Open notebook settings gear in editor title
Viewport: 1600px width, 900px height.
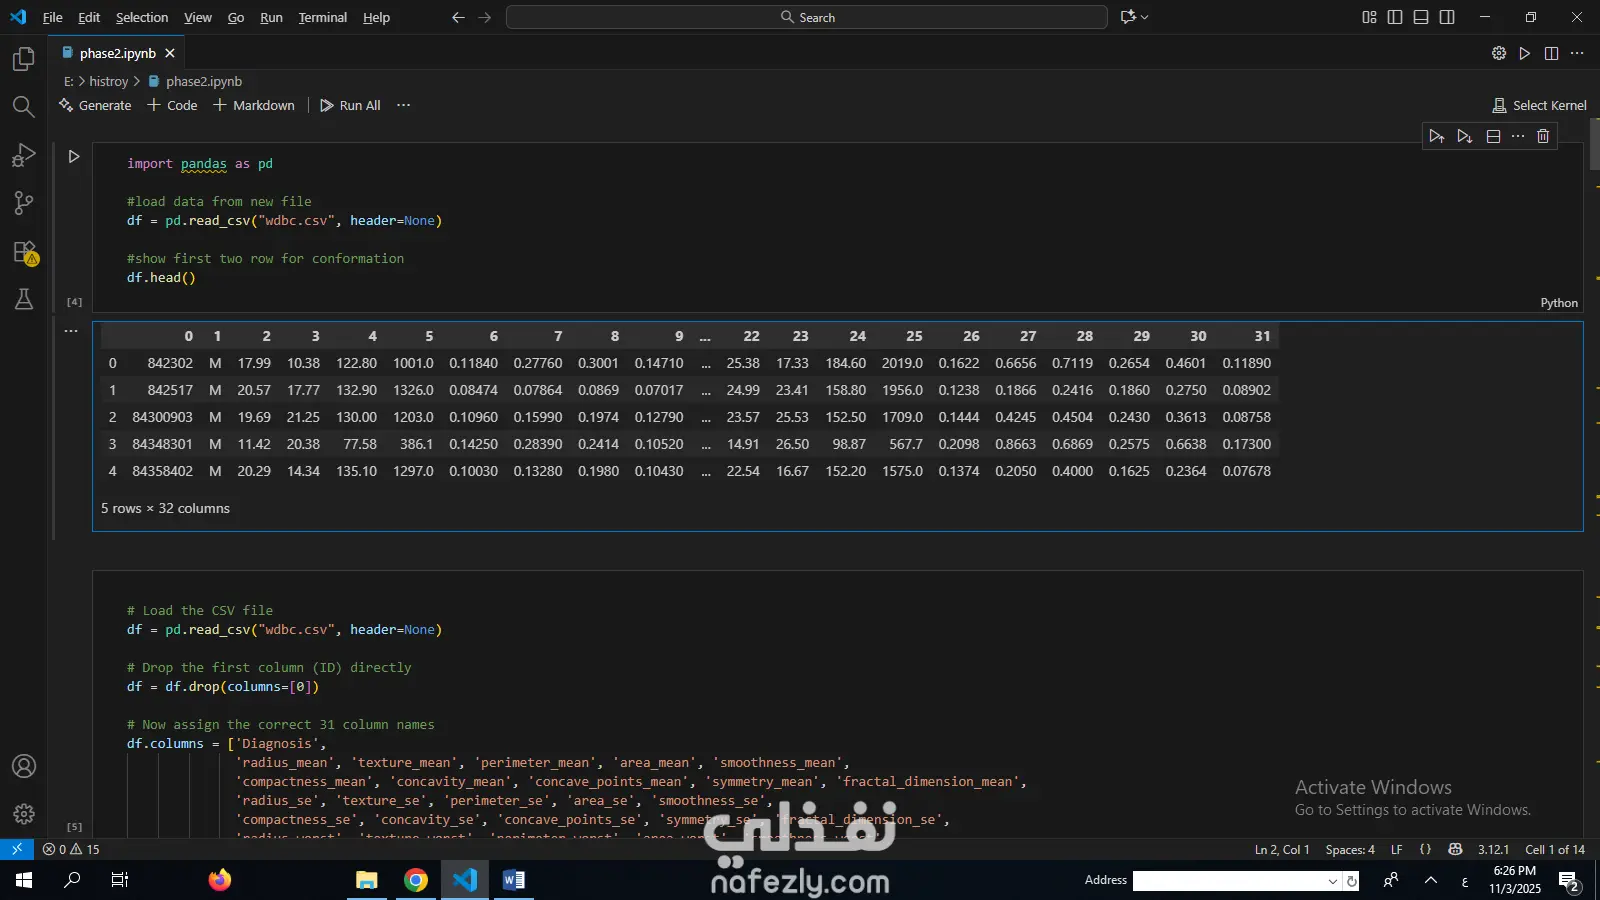click(x=1499, y=53)
